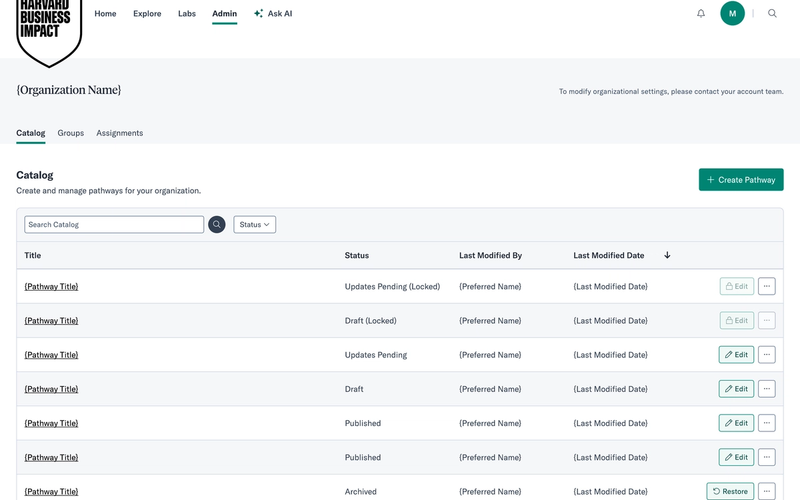800x500 pixels.
Task: Switch to the Assignments tab
Action: 119,133
